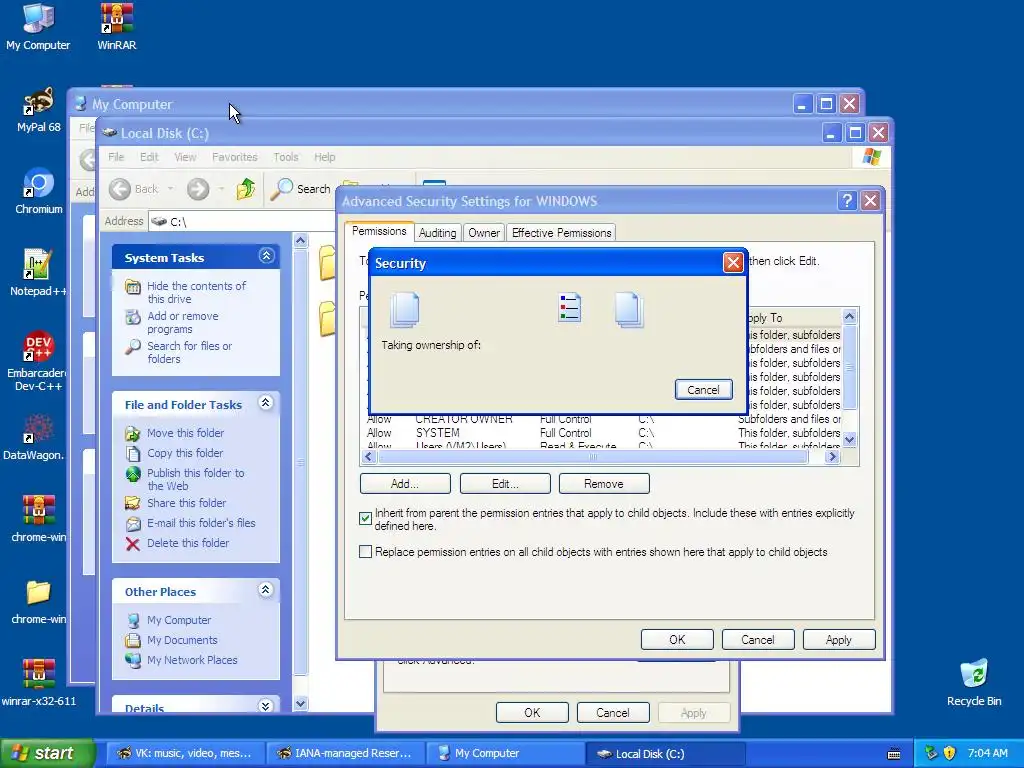Viewport: 1024px width, 768px height.
Task: Open the MyPal 68 browser shortcut
Action: (38, 109)
